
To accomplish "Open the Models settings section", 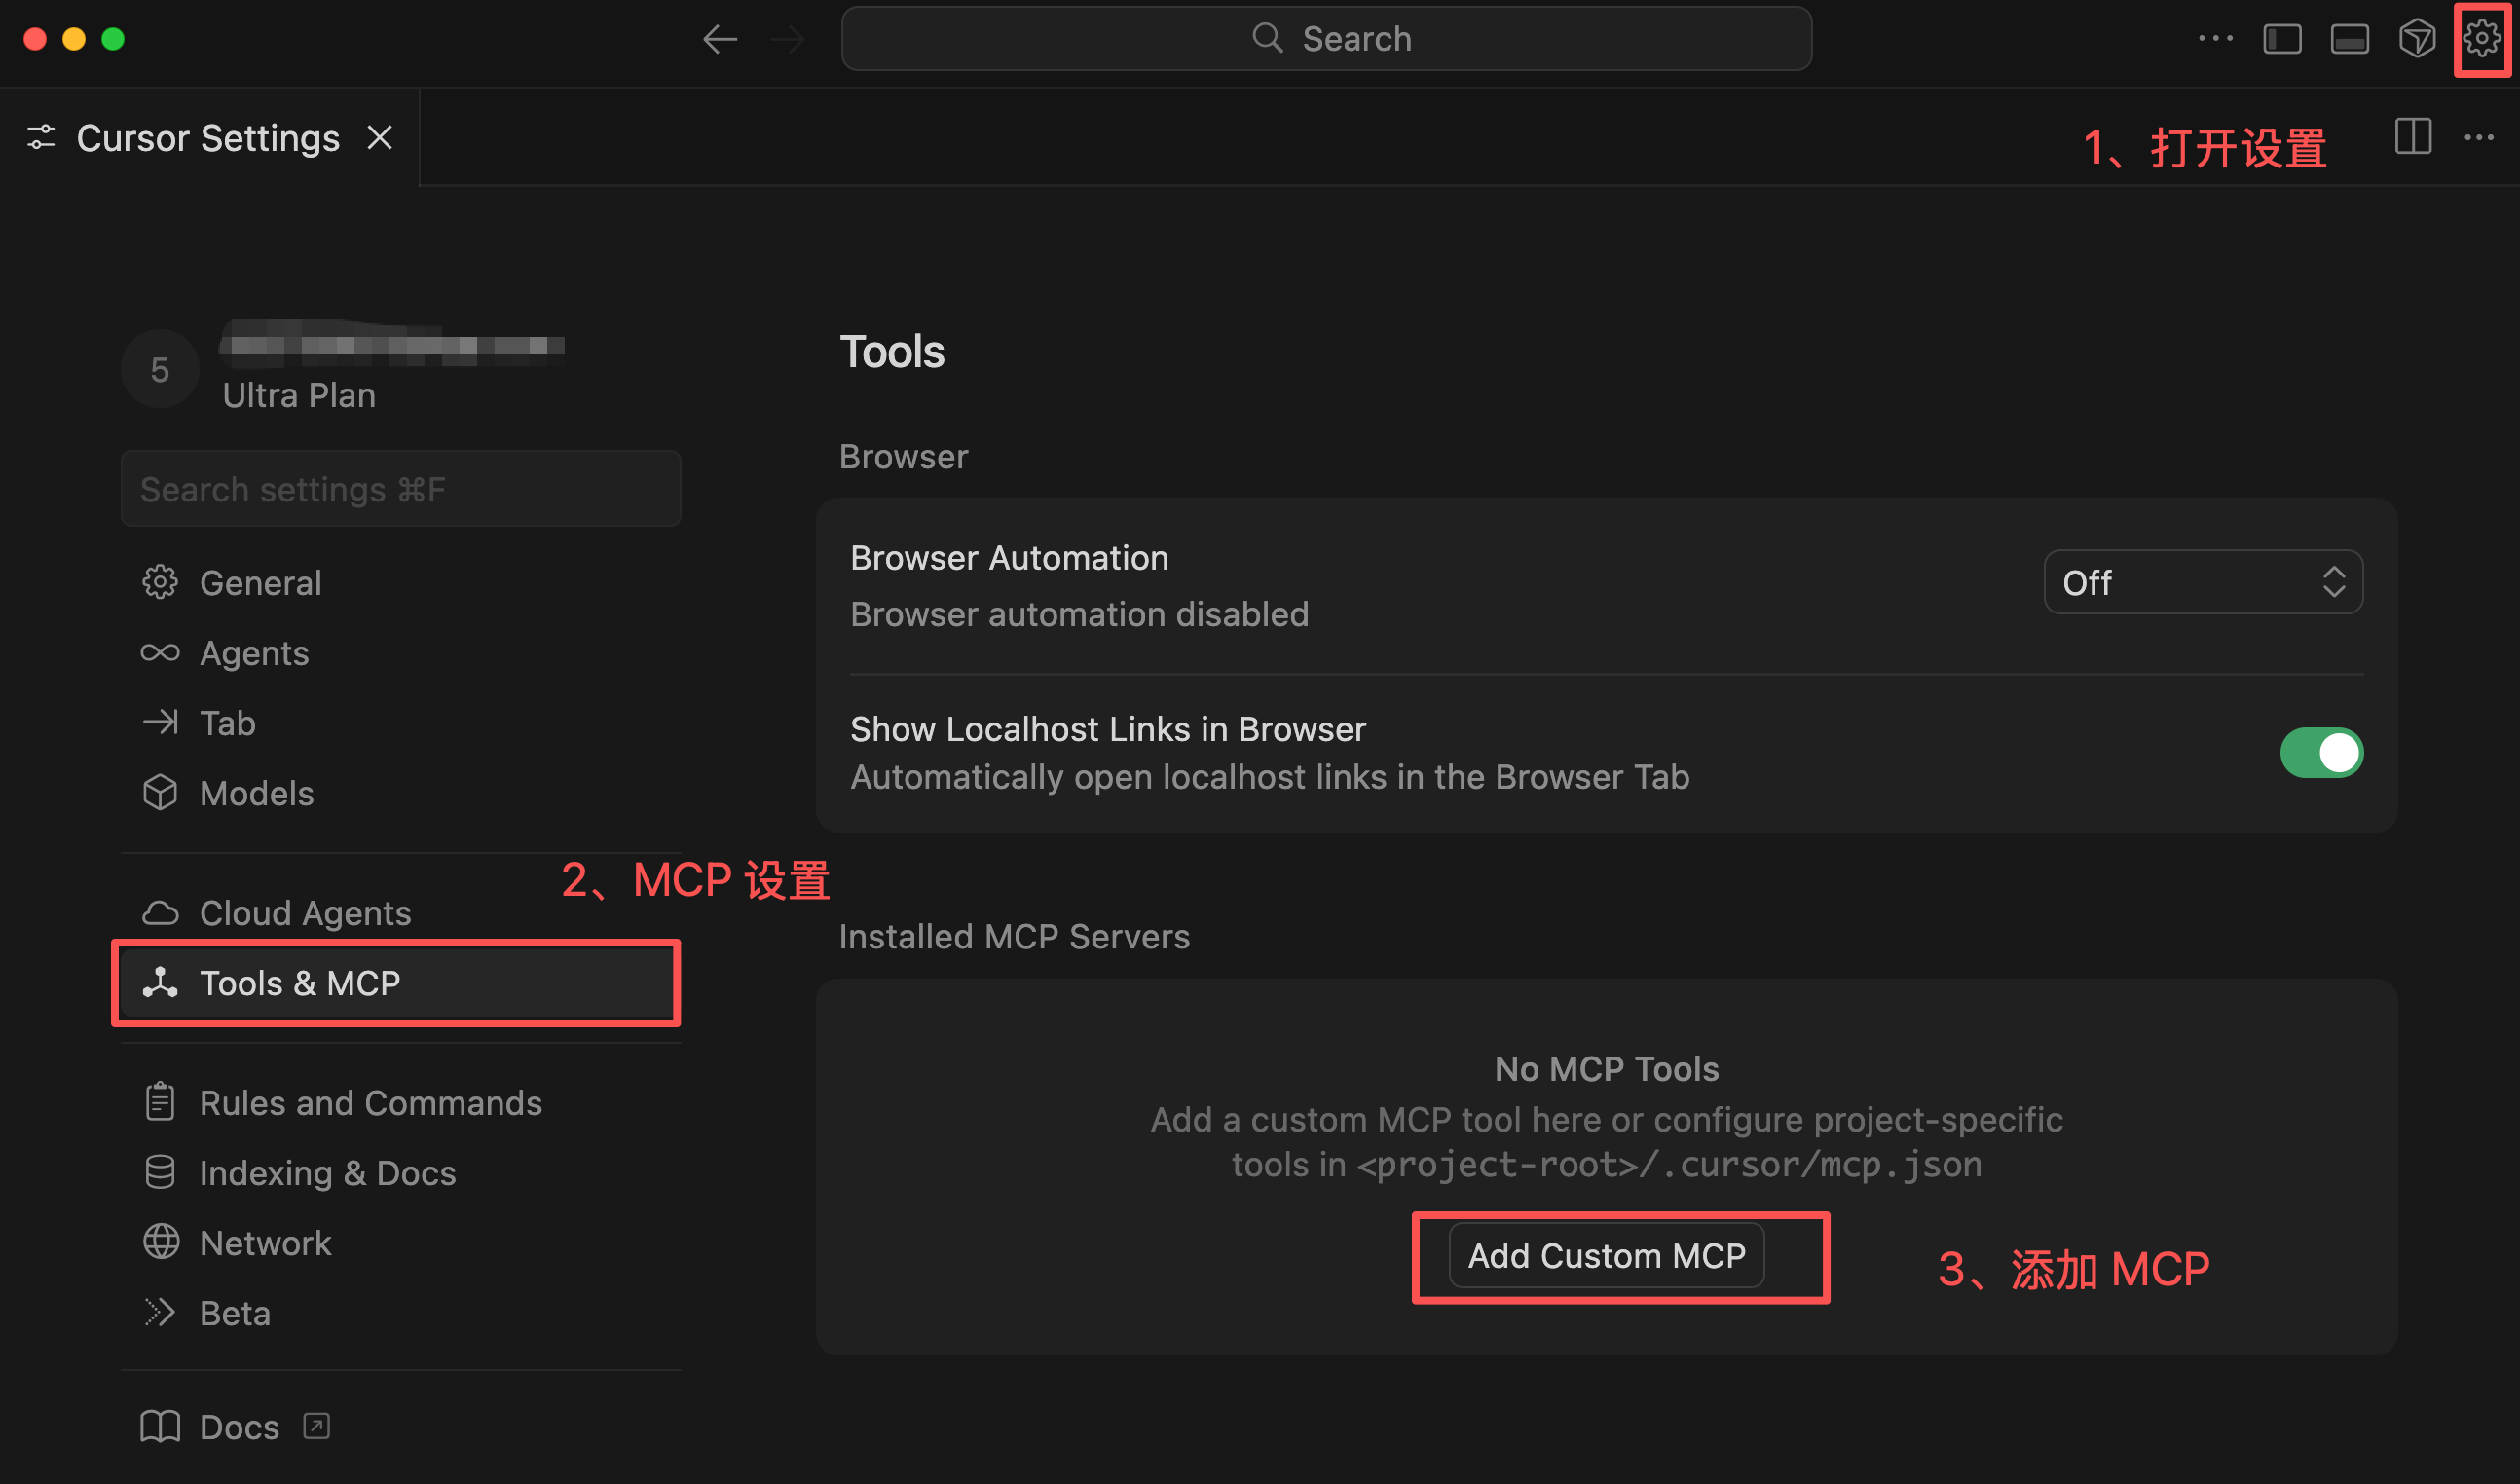I will pos(256,793).
